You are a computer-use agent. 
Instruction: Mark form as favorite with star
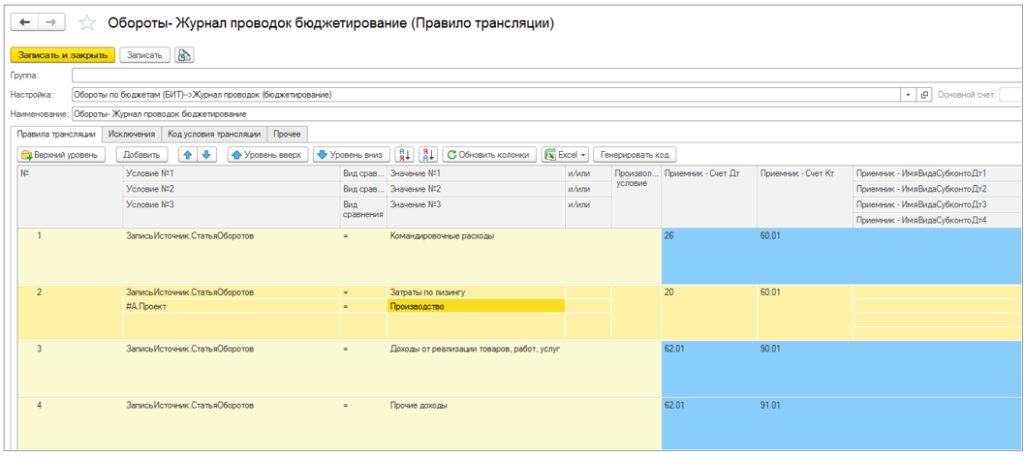tap(87, 24)
